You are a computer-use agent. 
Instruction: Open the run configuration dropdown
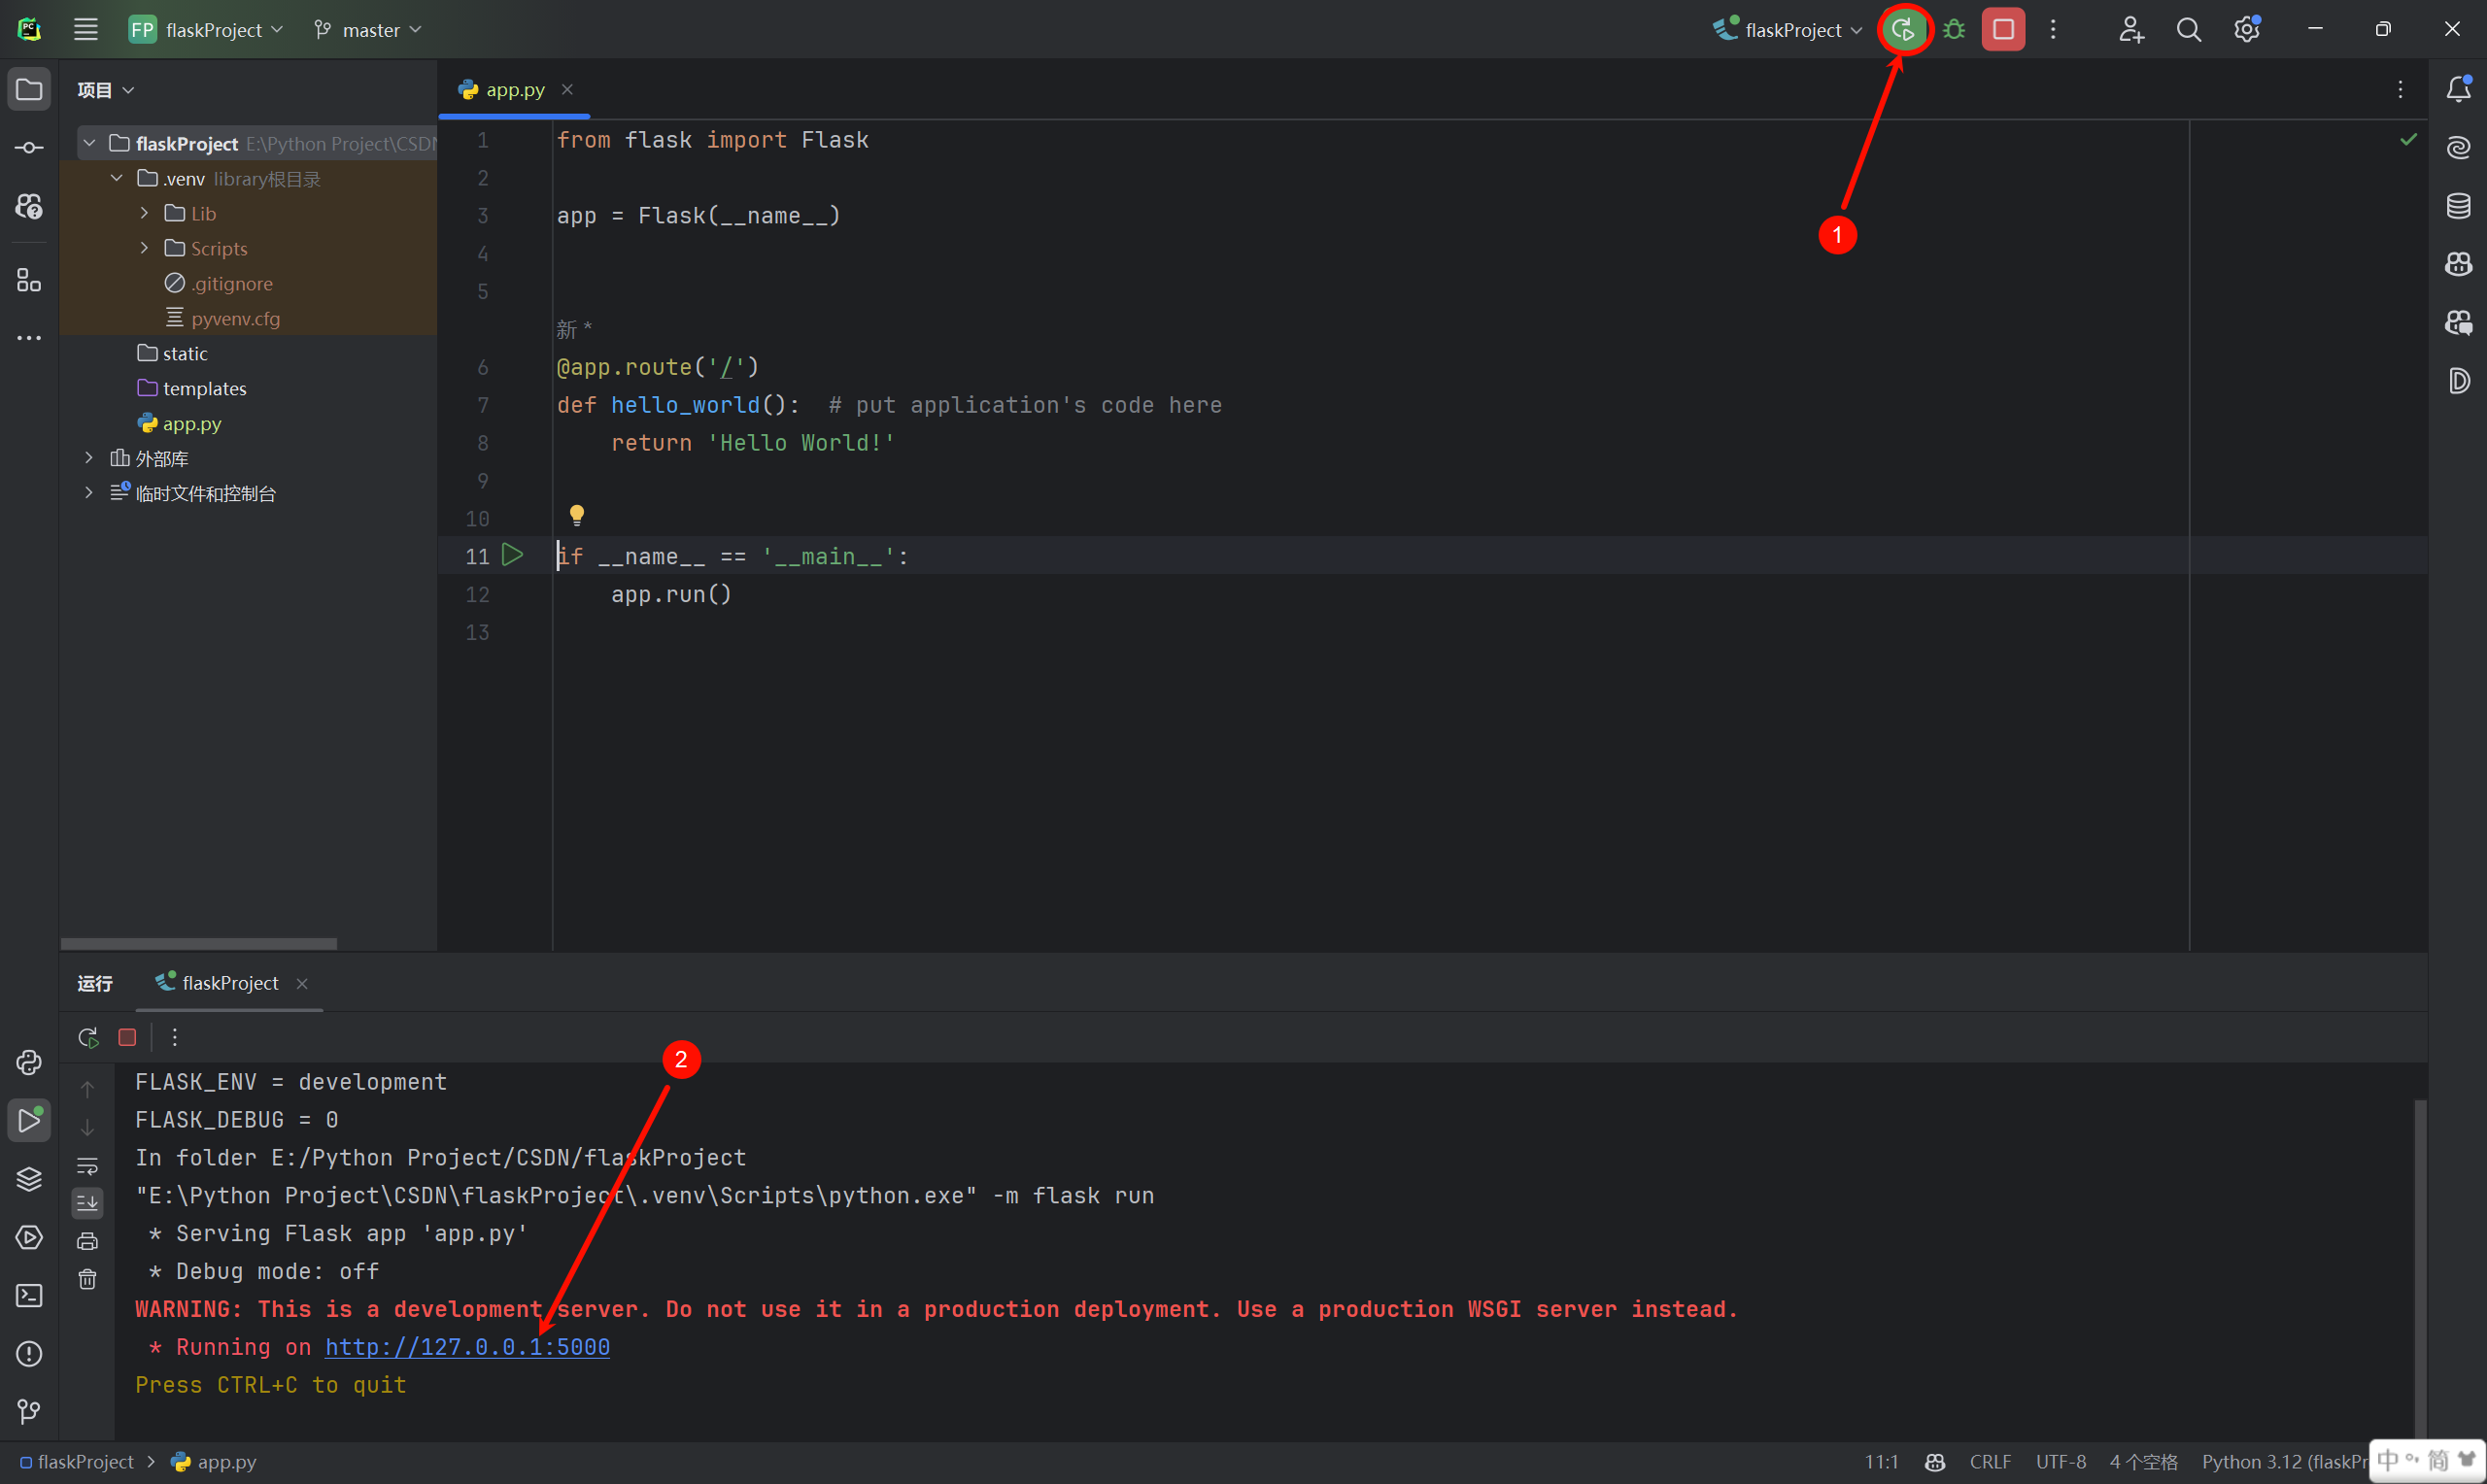tap(1788, 29)
